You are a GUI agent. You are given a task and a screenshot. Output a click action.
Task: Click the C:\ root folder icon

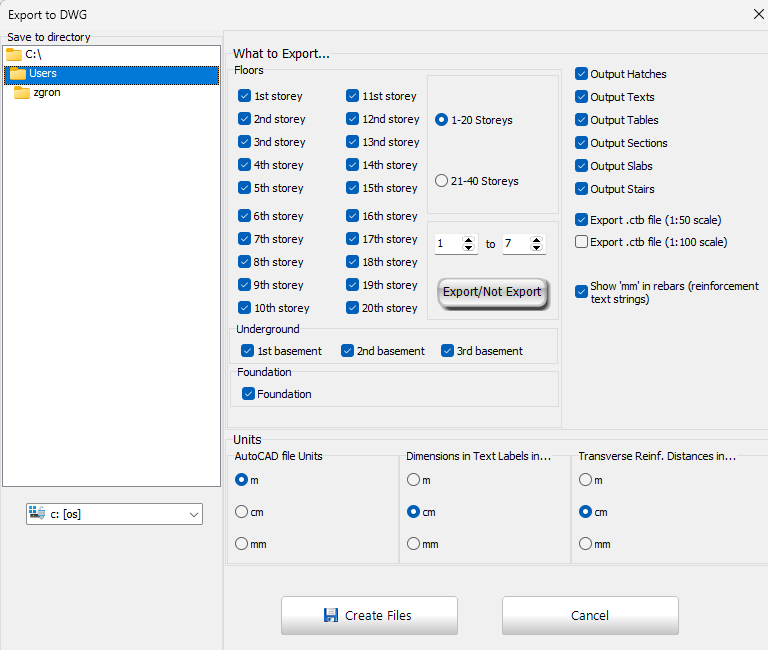pyautogui.click(x=13, y=54)
